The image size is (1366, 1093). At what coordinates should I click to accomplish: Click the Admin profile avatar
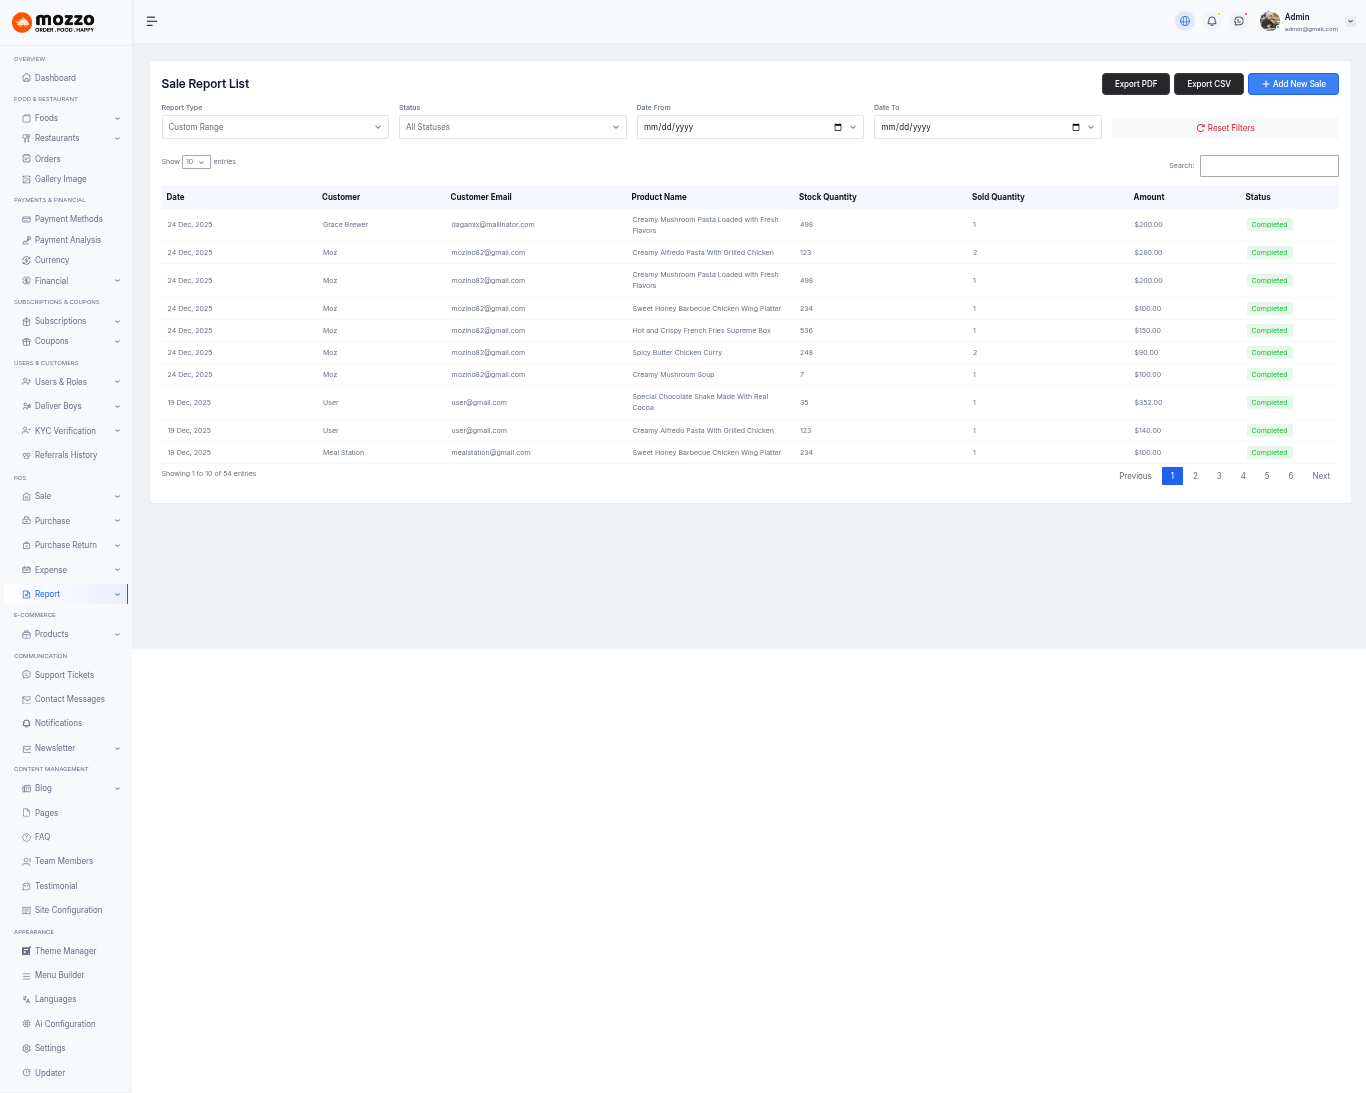click(1270, 21)
